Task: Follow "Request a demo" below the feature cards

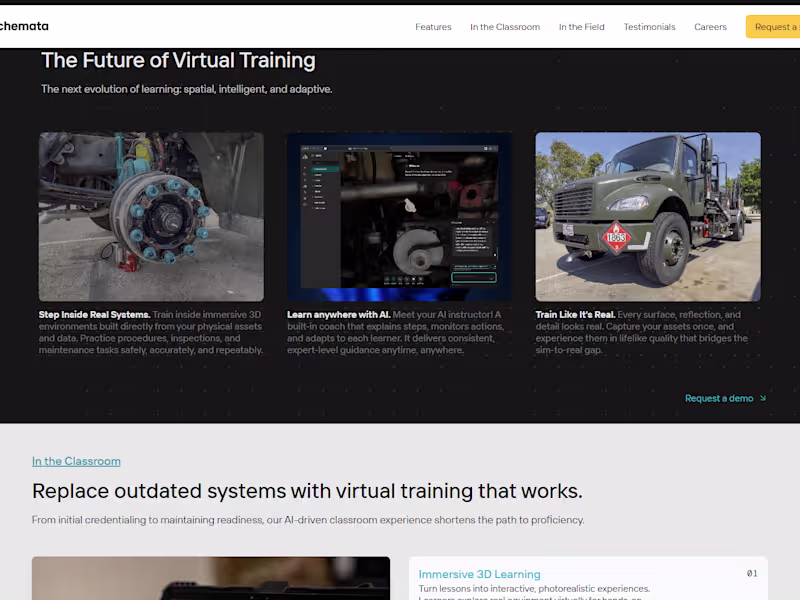Action: [719, 398]
